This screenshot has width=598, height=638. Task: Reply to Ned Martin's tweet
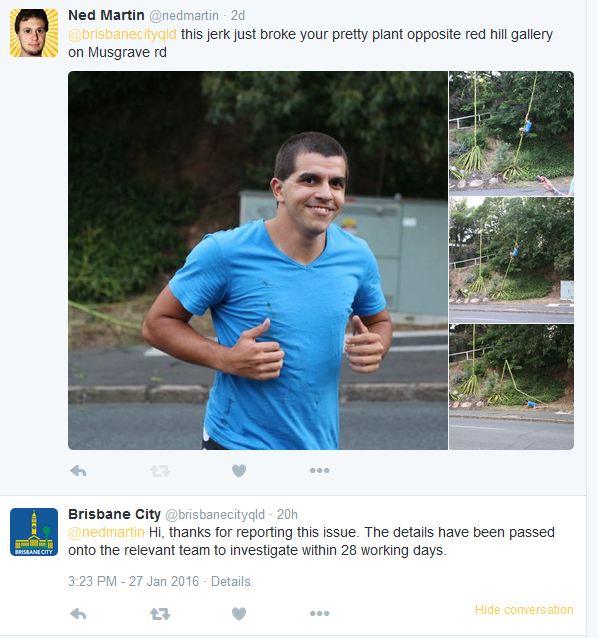point(78,471)
